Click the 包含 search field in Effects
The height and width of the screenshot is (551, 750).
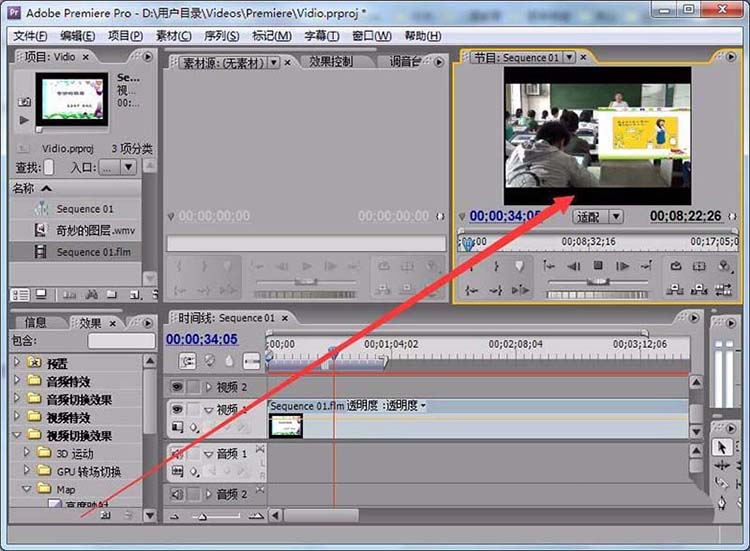tap(121, 341)
